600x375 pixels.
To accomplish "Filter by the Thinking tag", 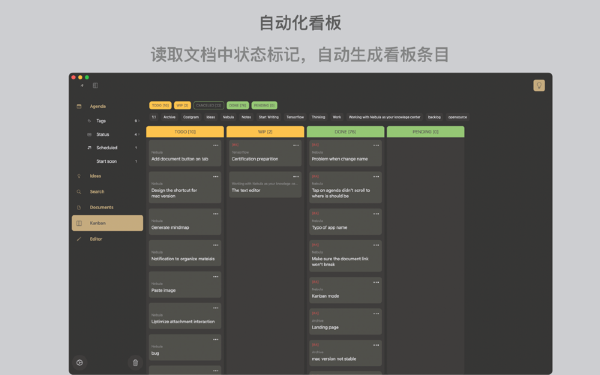I will (x=318, y=117).
